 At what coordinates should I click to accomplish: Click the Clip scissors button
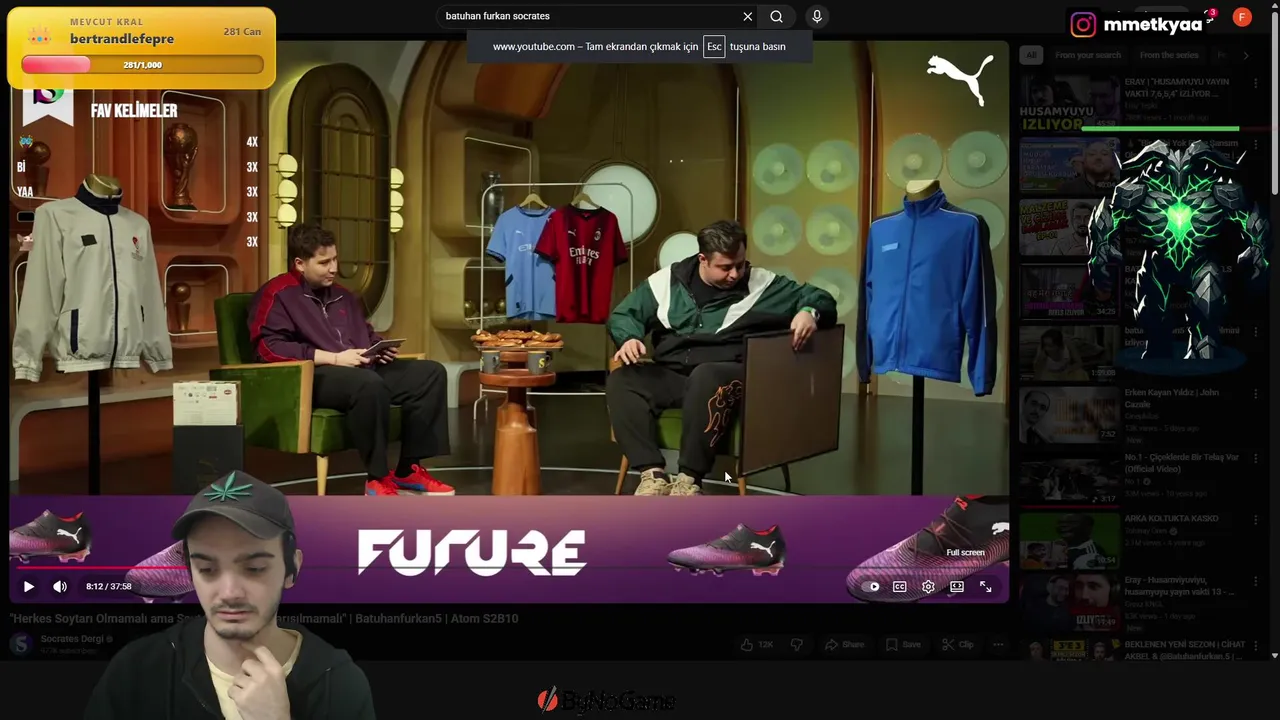pos(957,645)
